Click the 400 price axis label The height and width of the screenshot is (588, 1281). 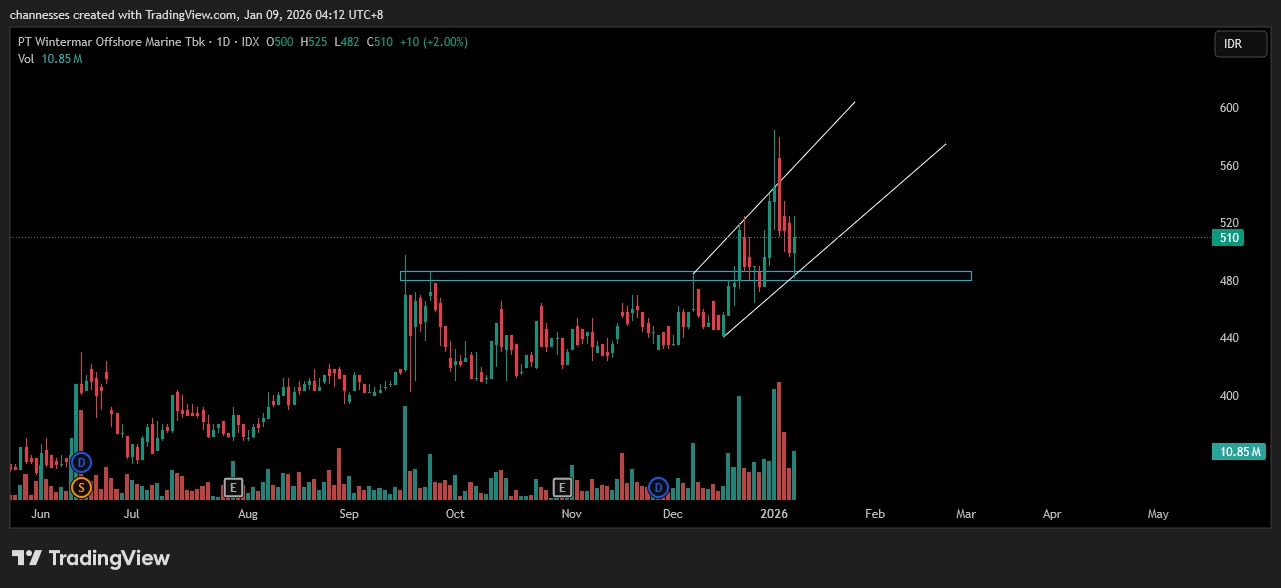click(1229, 396)
